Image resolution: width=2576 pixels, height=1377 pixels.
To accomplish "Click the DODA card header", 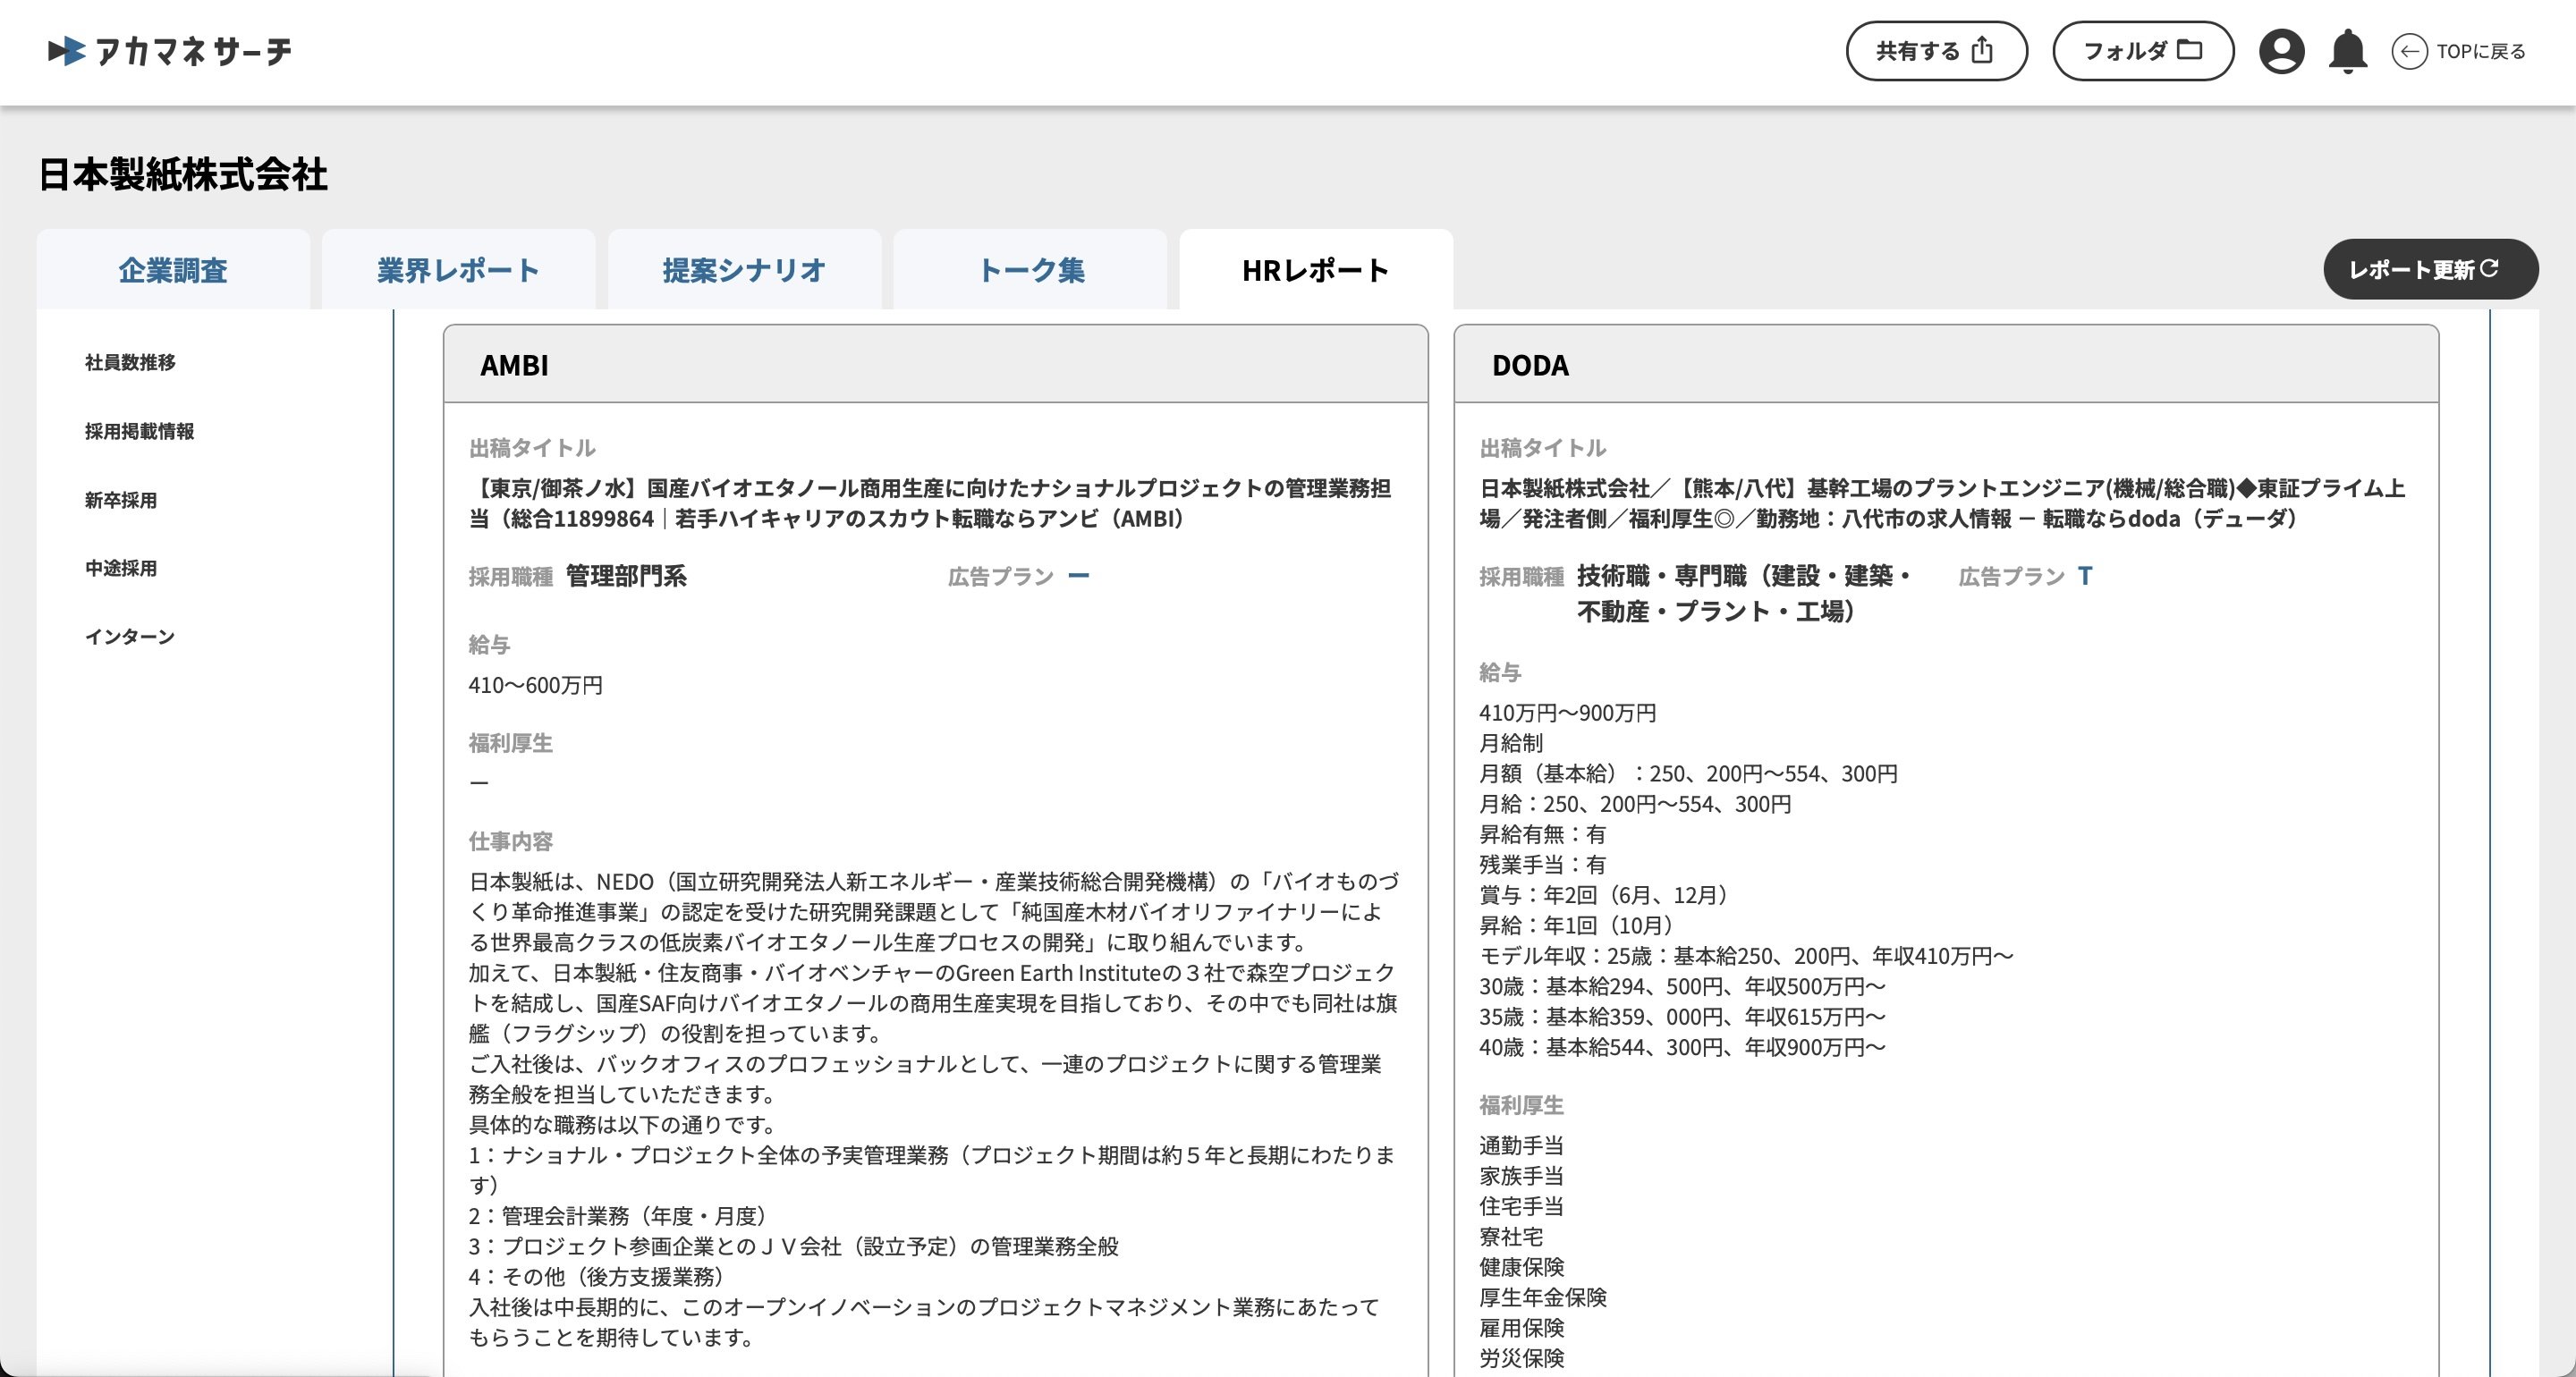I will click(x=1946, y=364).
